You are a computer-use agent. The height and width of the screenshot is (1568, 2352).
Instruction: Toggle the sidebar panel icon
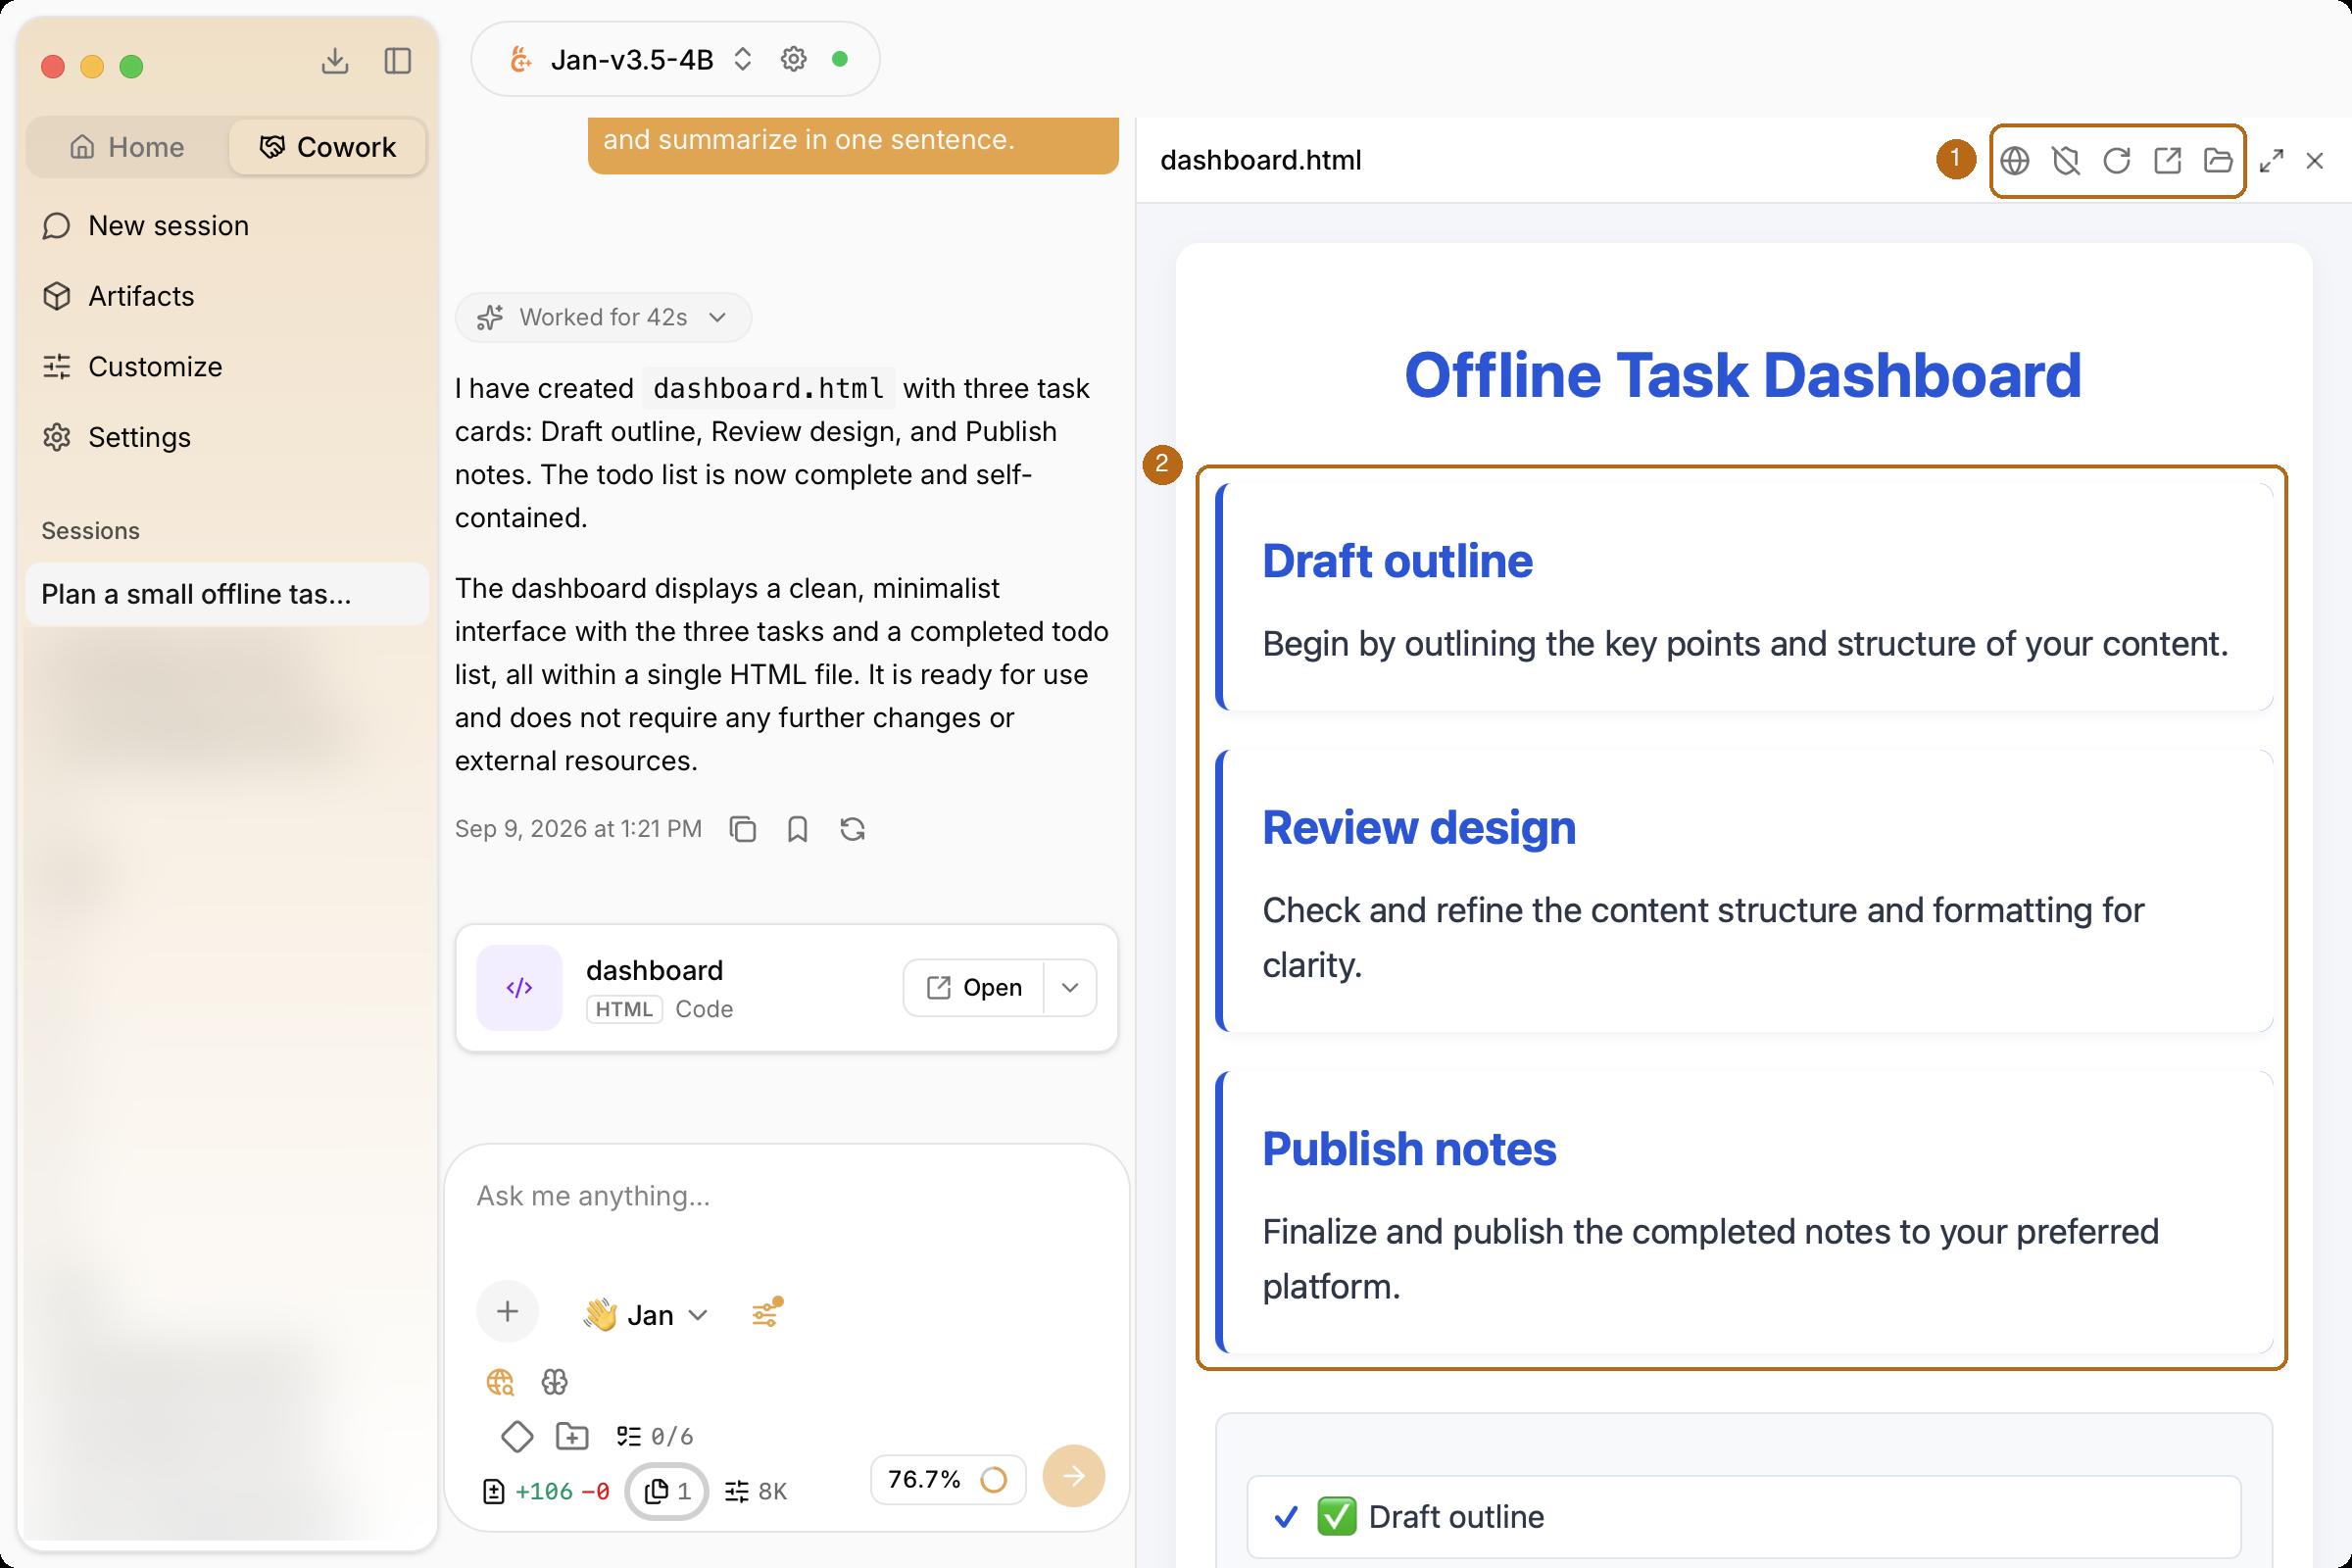click(398, 62)
